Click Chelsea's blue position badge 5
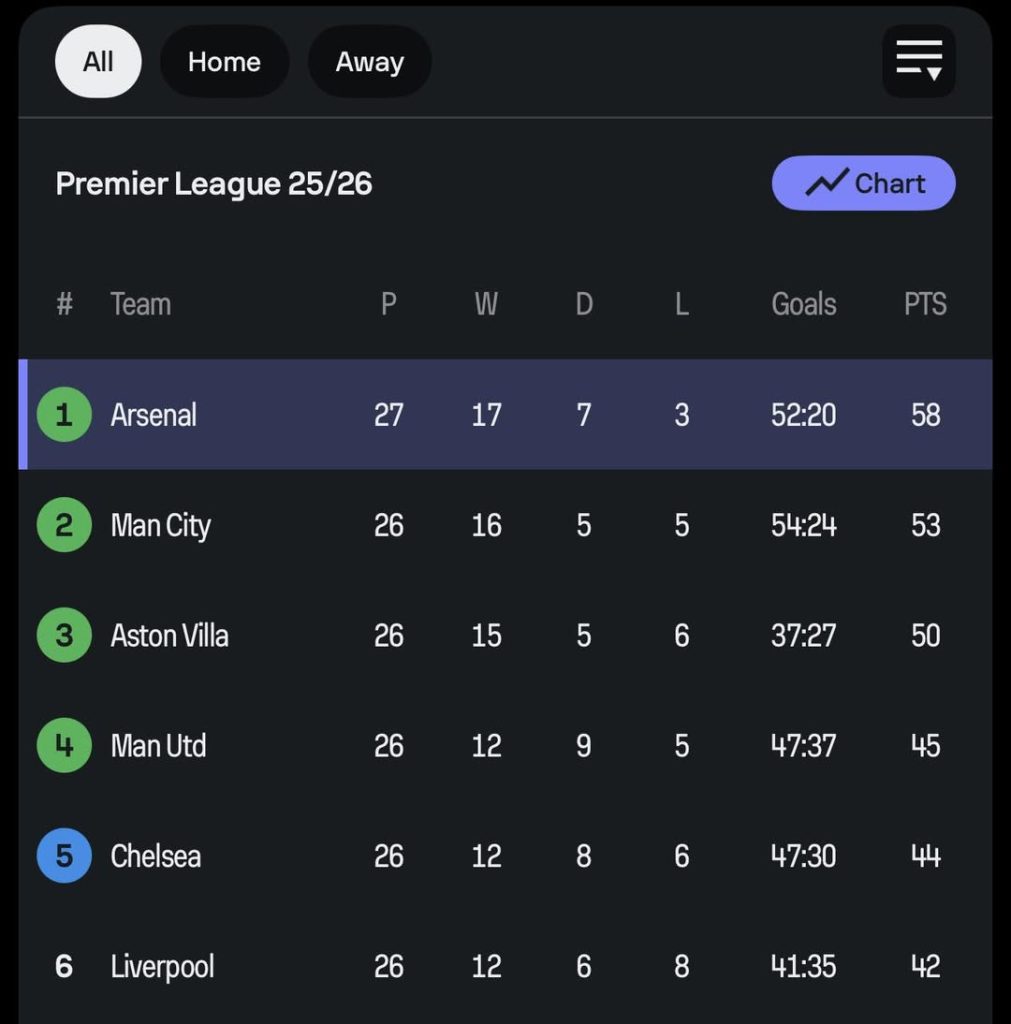 pos(64,856)
